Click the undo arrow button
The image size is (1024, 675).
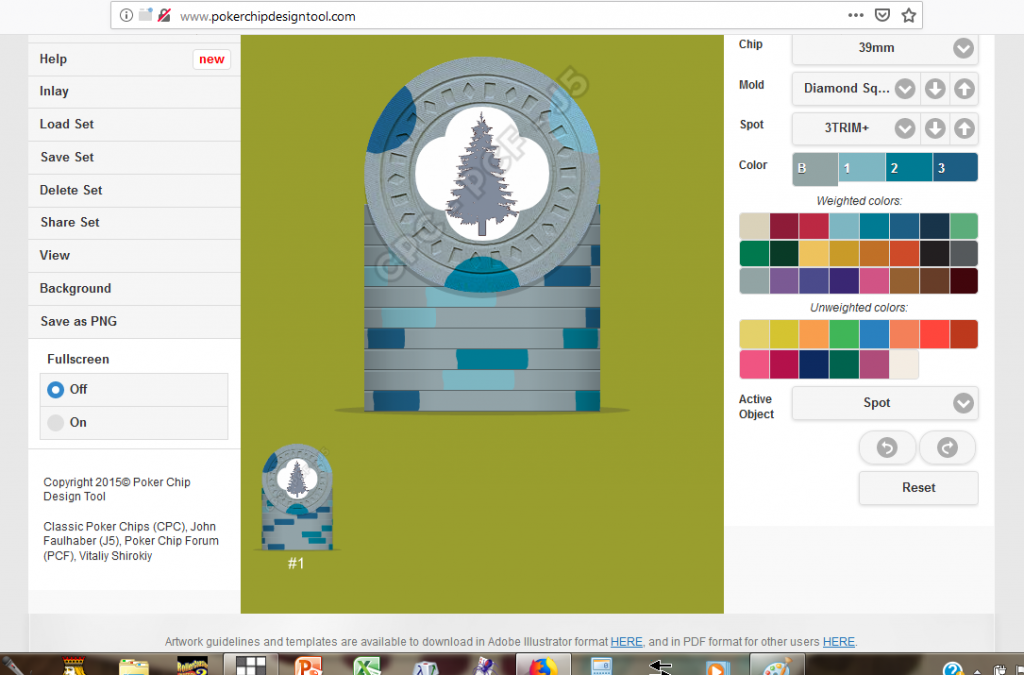[887, 448]
